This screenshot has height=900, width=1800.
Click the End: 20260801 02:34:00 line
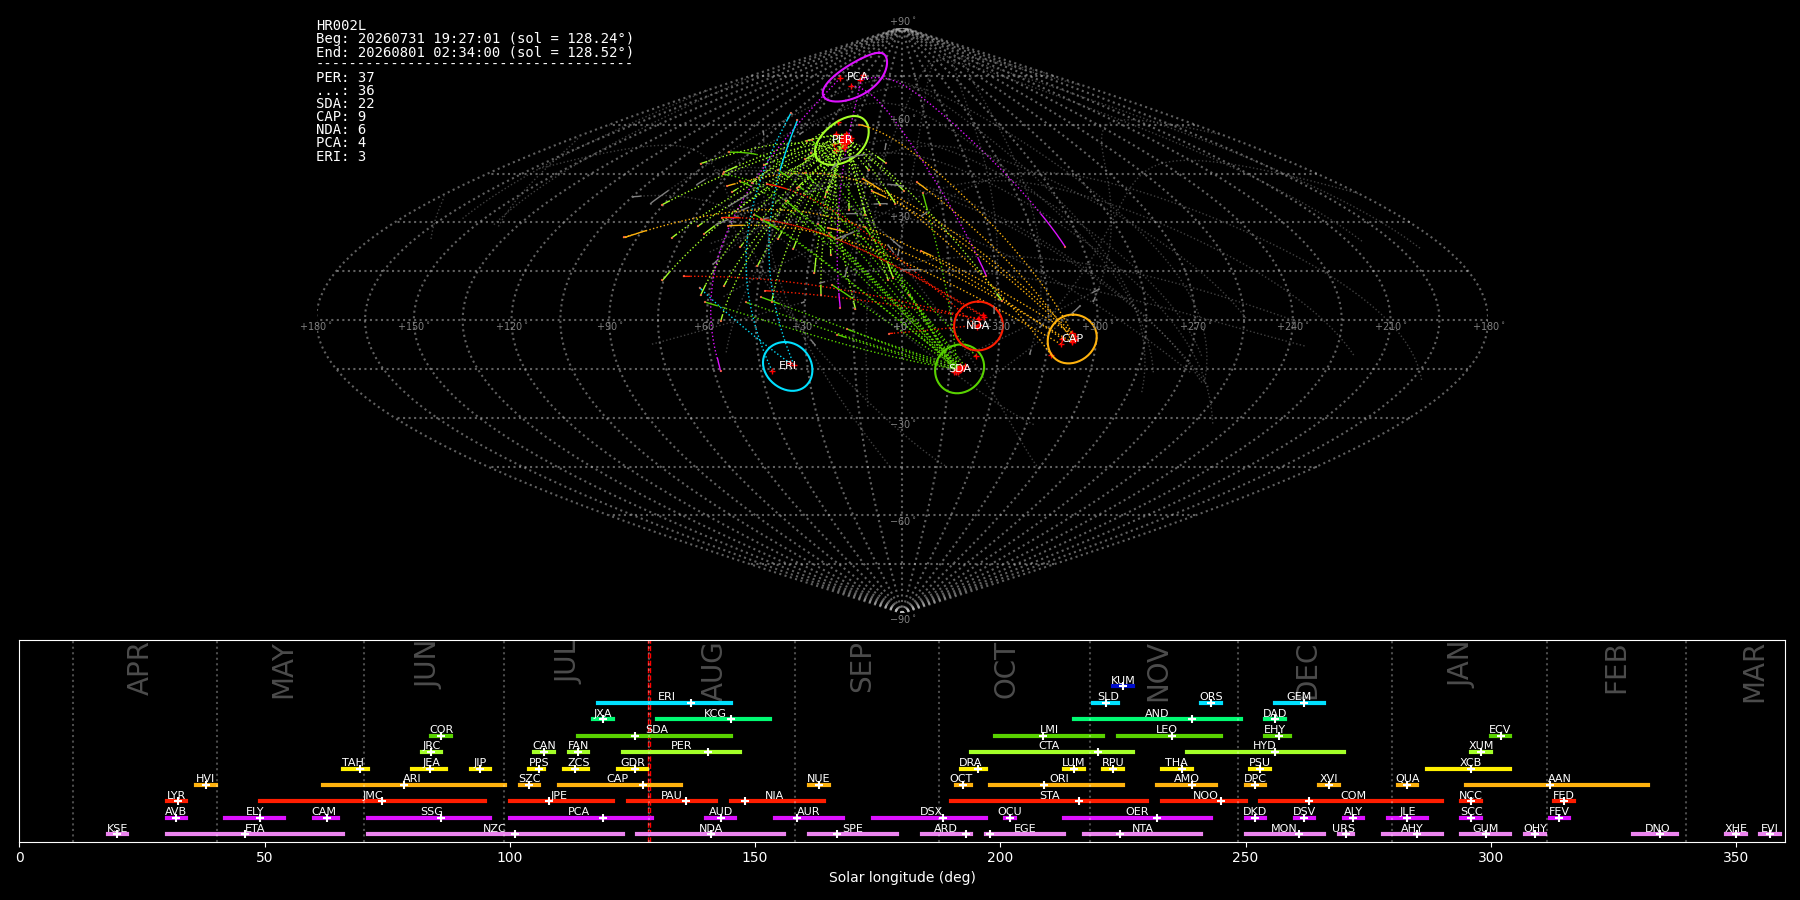475,52
